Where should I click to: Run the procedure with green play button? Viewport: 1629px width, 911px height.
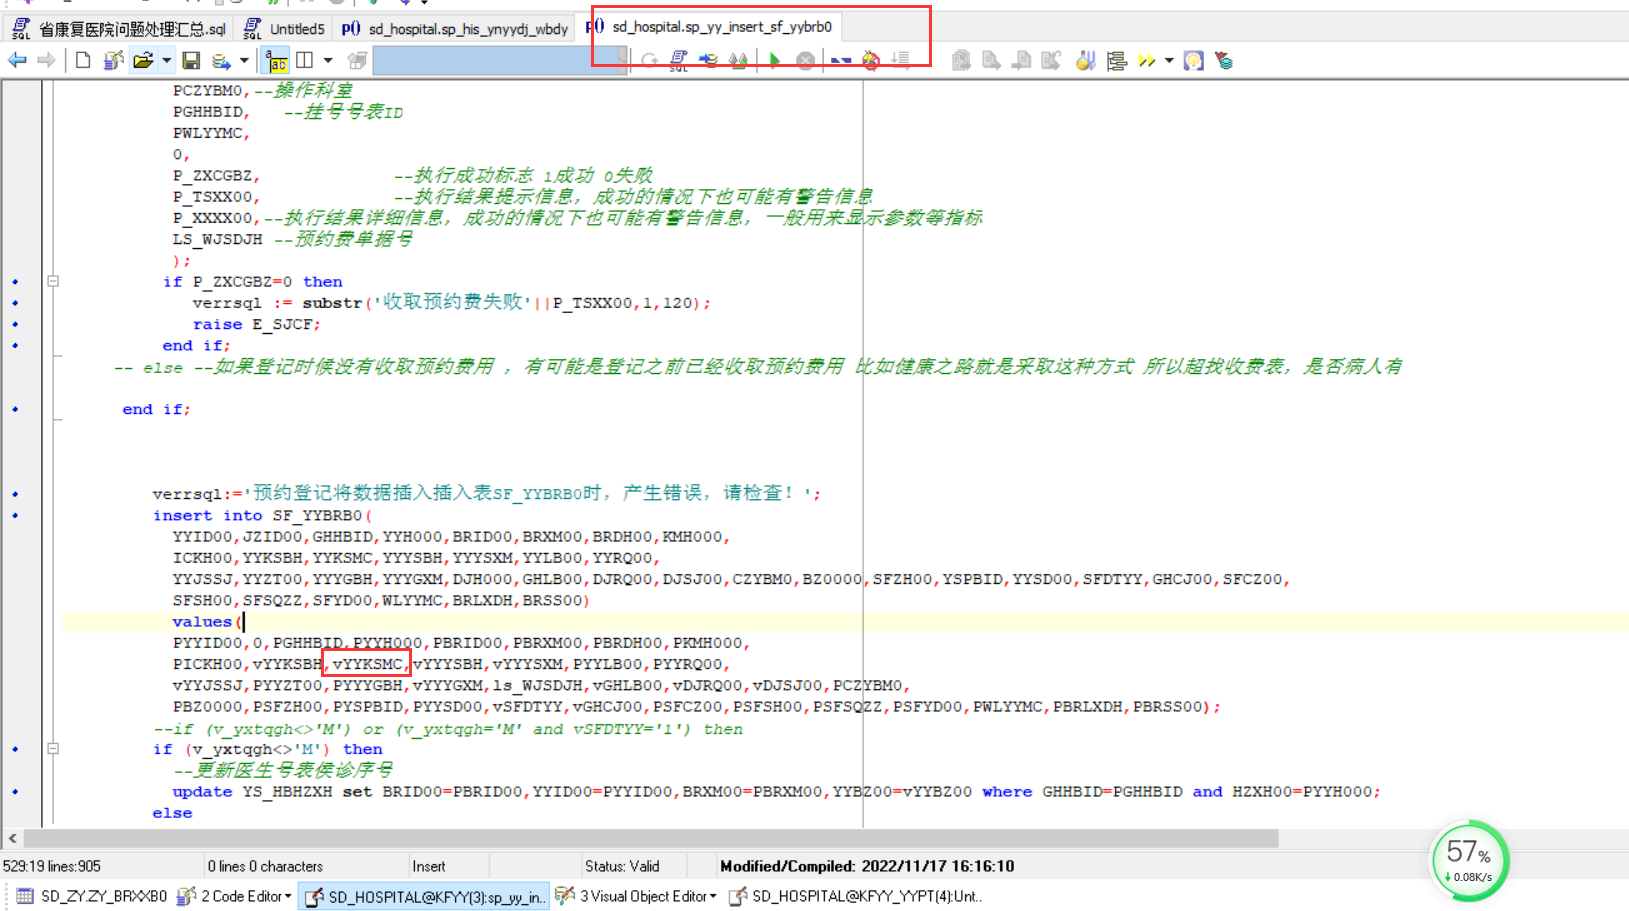click(774, 61)
